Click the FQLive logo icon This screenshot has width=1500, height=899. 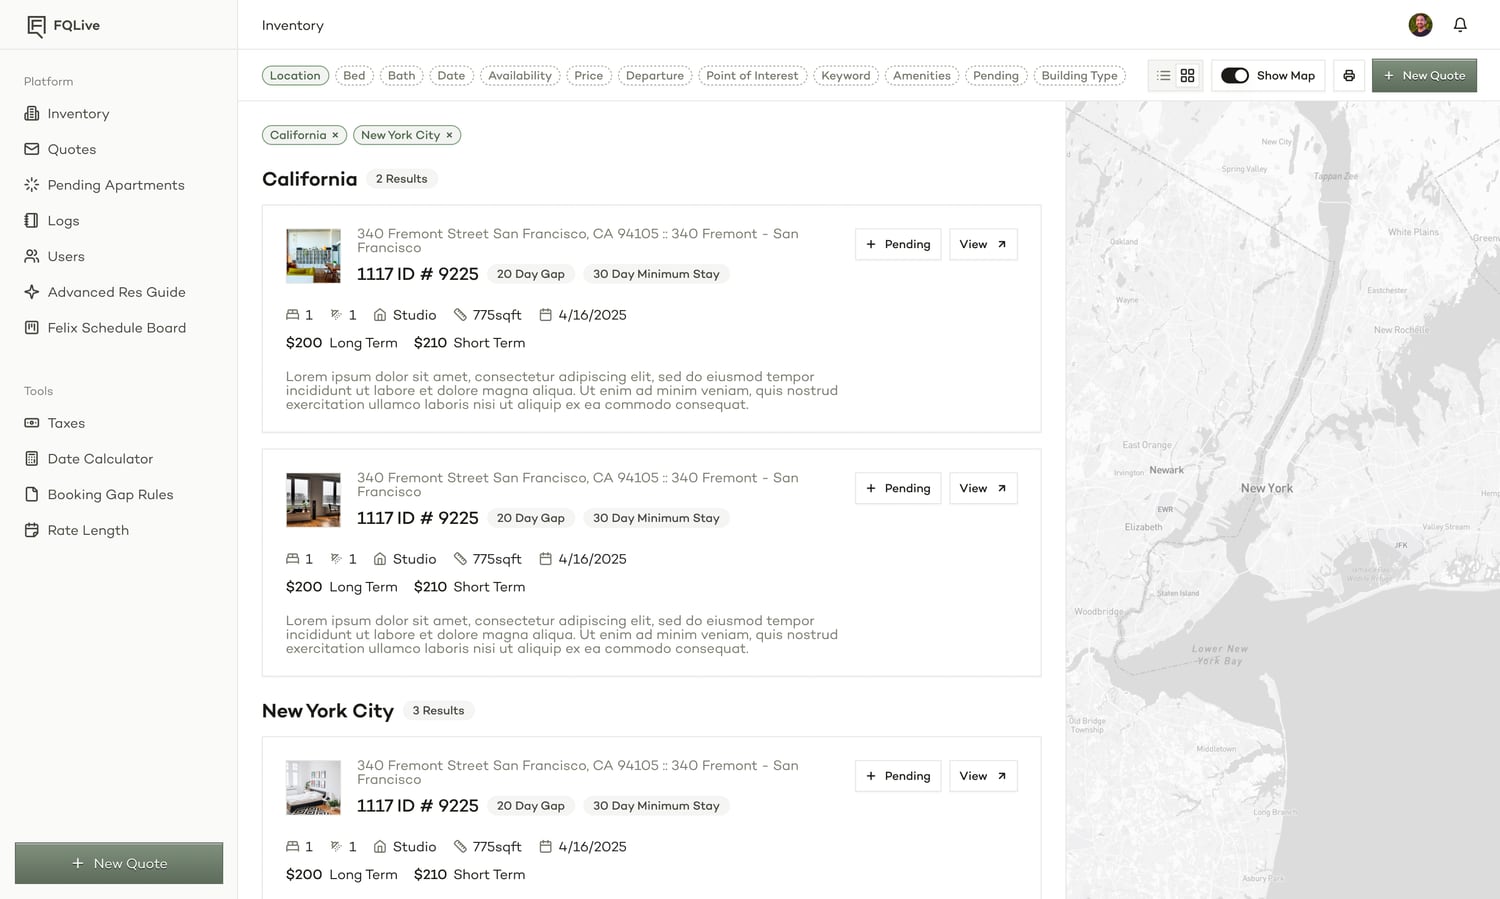(x=36, y=26)
